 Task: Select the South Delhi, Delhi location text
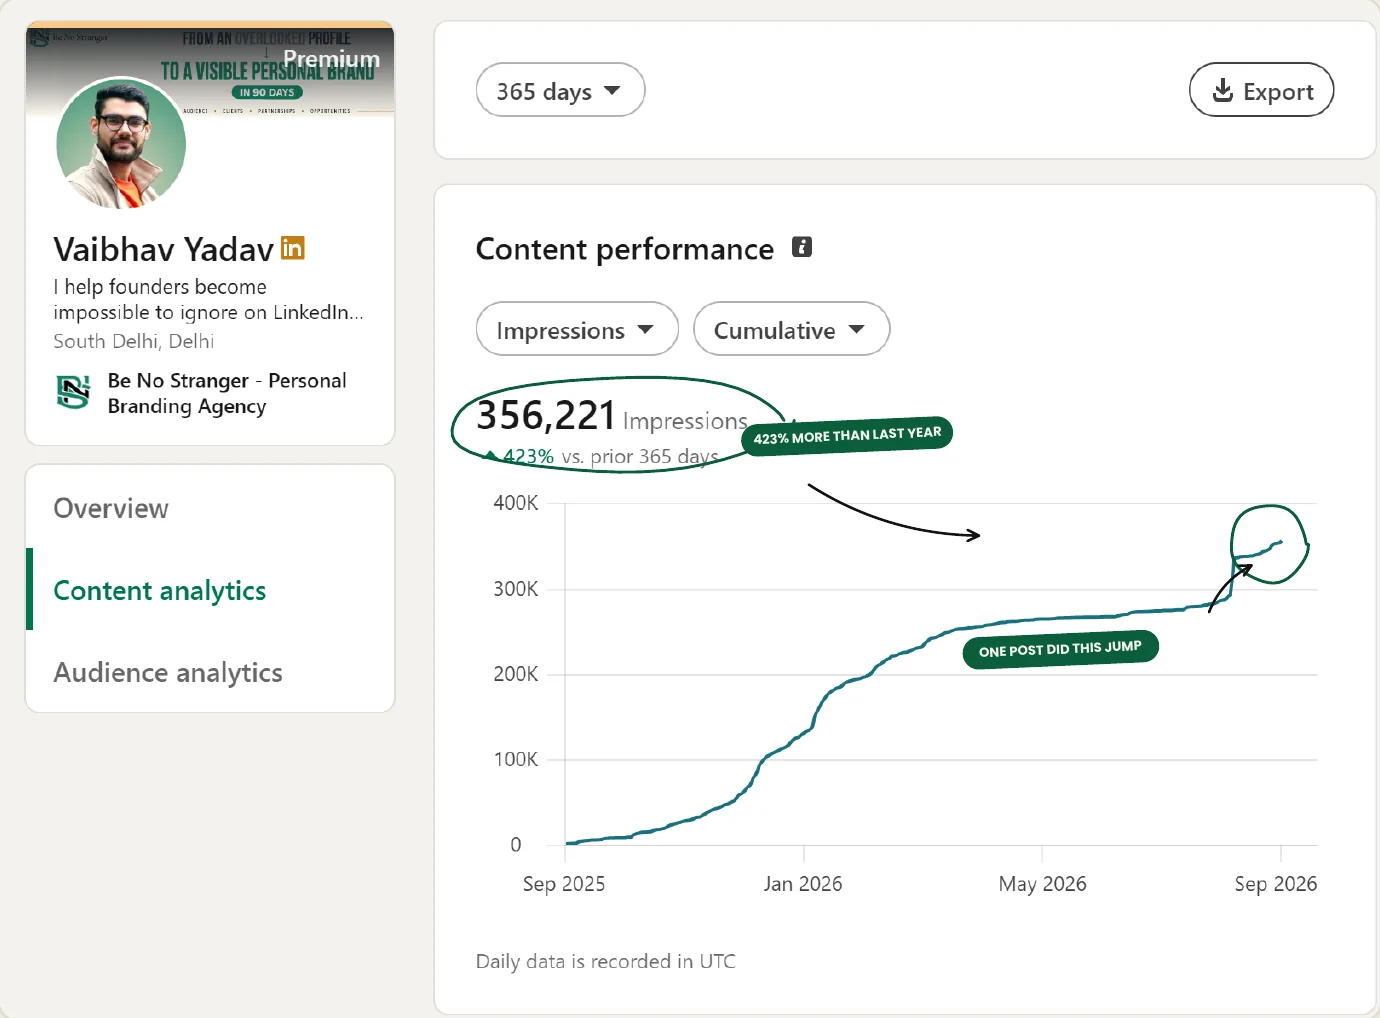pyautogui.click(x=134, y=341)
